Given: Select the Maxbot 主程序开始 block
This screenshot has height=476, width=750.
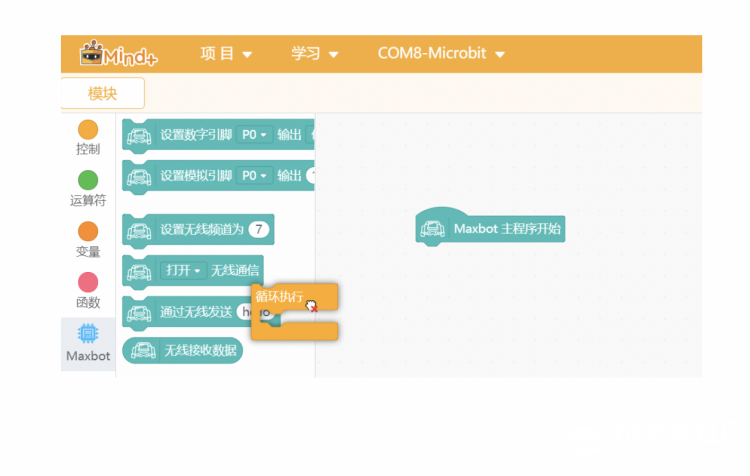Looking at the screenshot, I should pos(490,228).
